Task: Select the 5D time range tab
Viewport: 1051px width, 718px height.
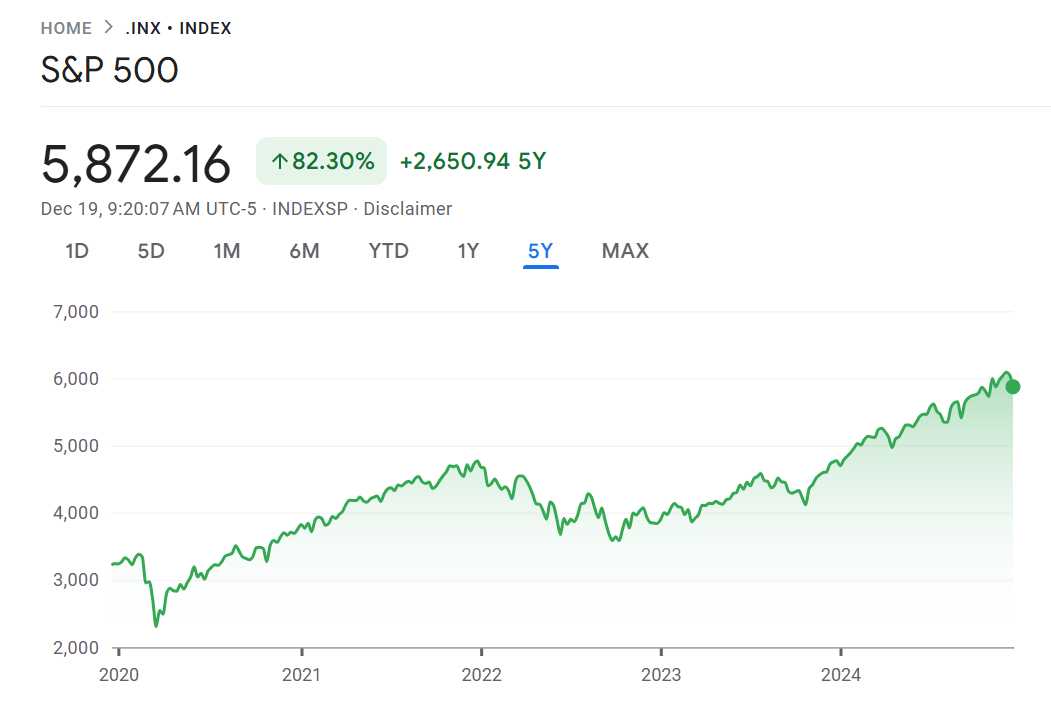Action: tap(151, 251)
